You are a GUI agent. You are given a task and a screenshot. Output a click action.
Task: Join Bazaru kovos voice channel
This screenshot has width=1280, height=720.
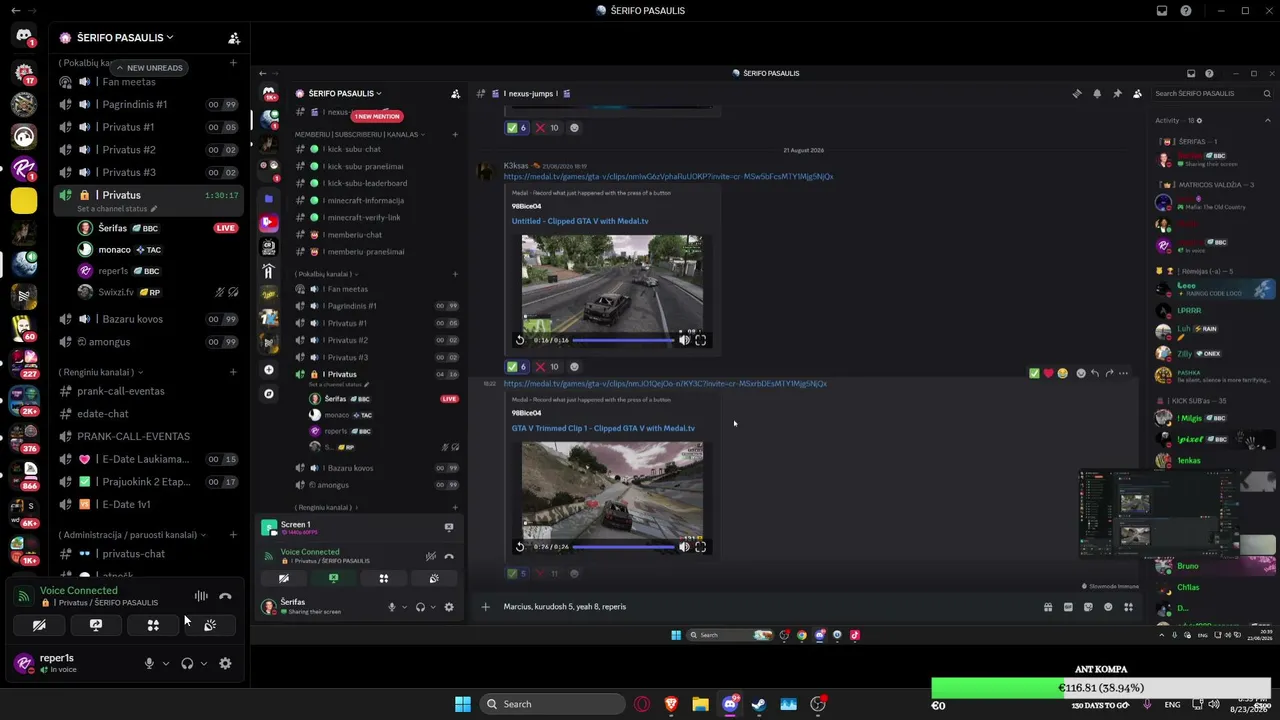point(148,319)
